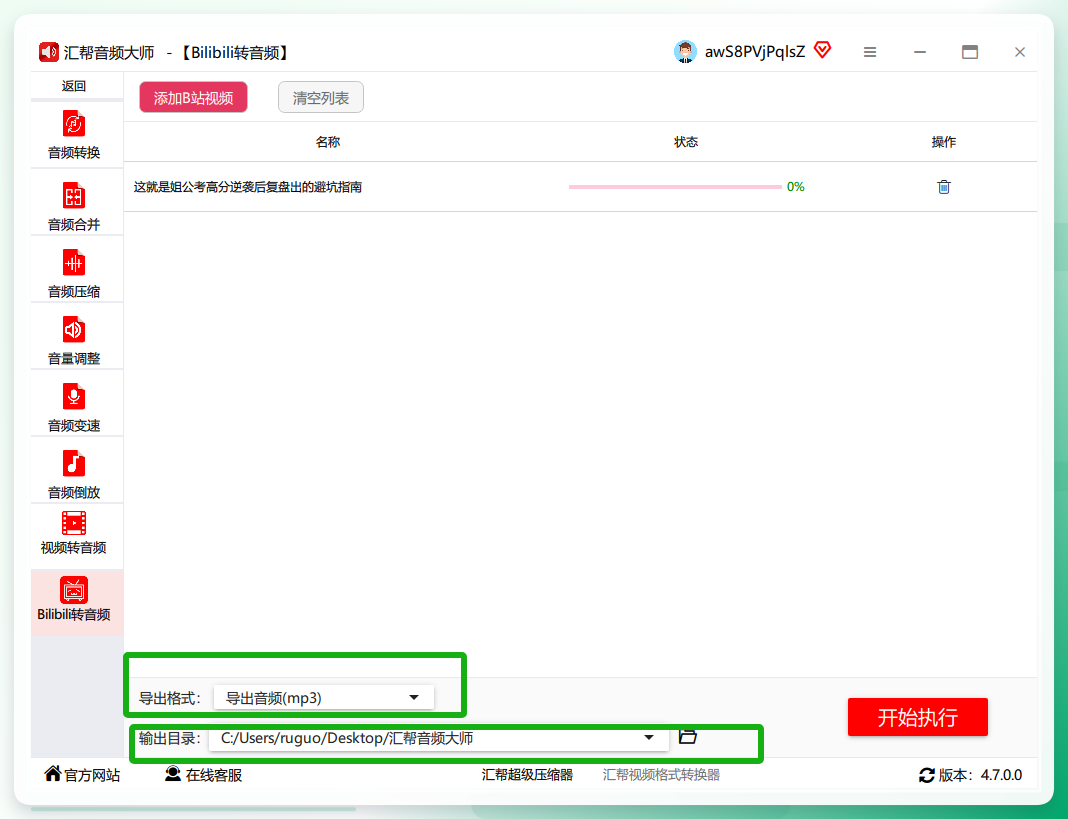The image size is (1068, 819).
Task: Open 汇帮视频格式转换器 link
Action: [661, 775]
